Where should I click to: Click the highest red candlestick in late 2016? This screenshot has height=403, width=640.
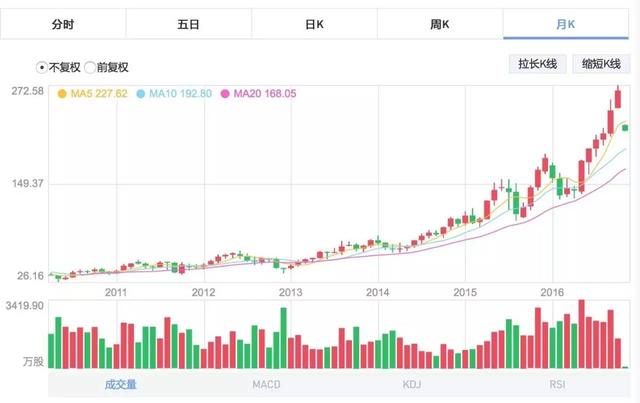618,99
